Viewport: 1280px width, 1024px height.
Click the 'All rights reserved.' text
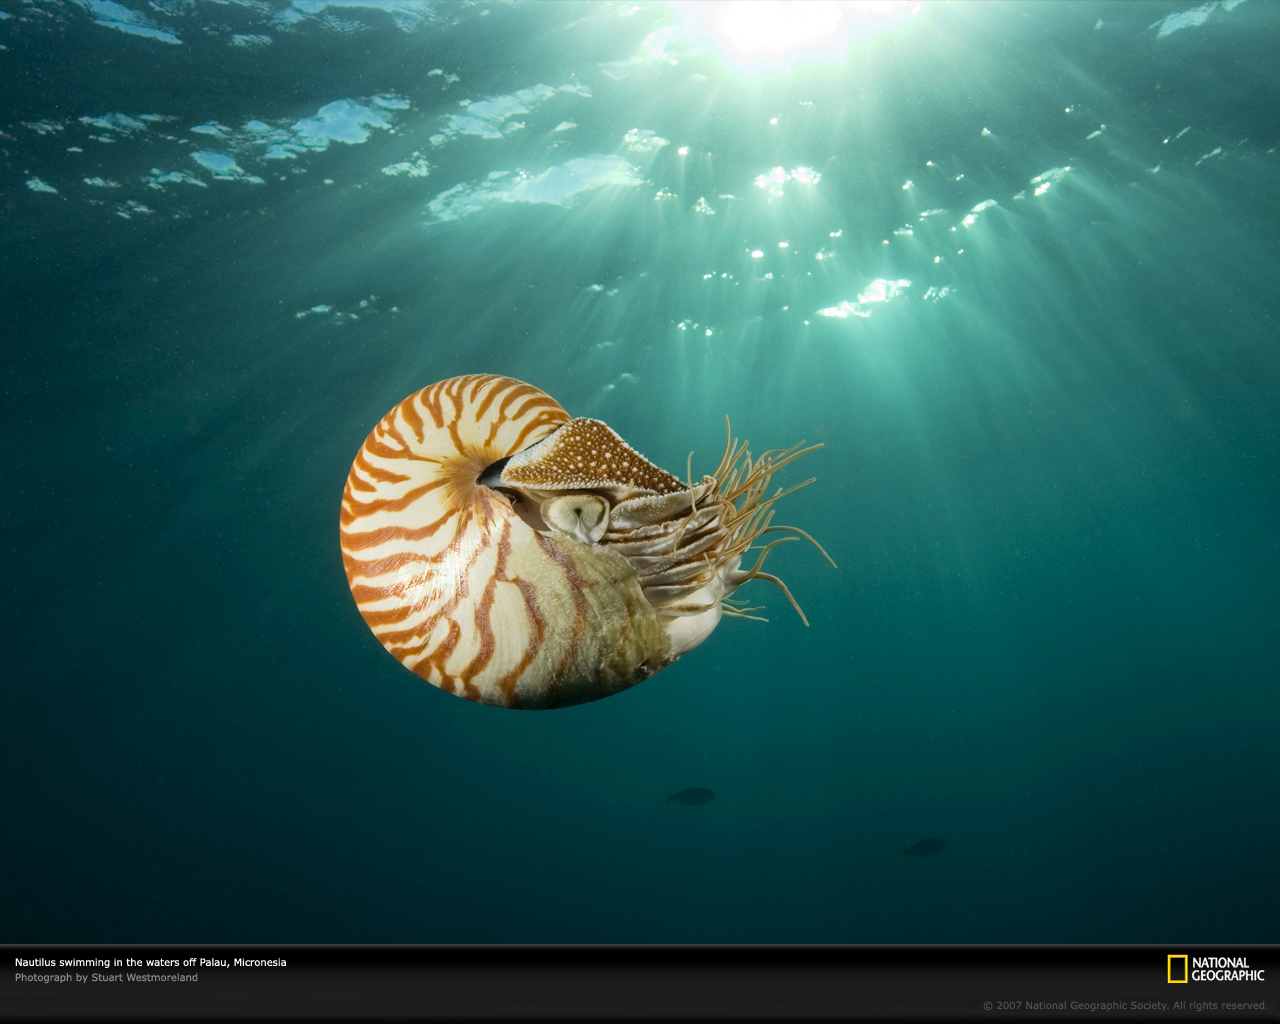click(x=1220, y=1006)
